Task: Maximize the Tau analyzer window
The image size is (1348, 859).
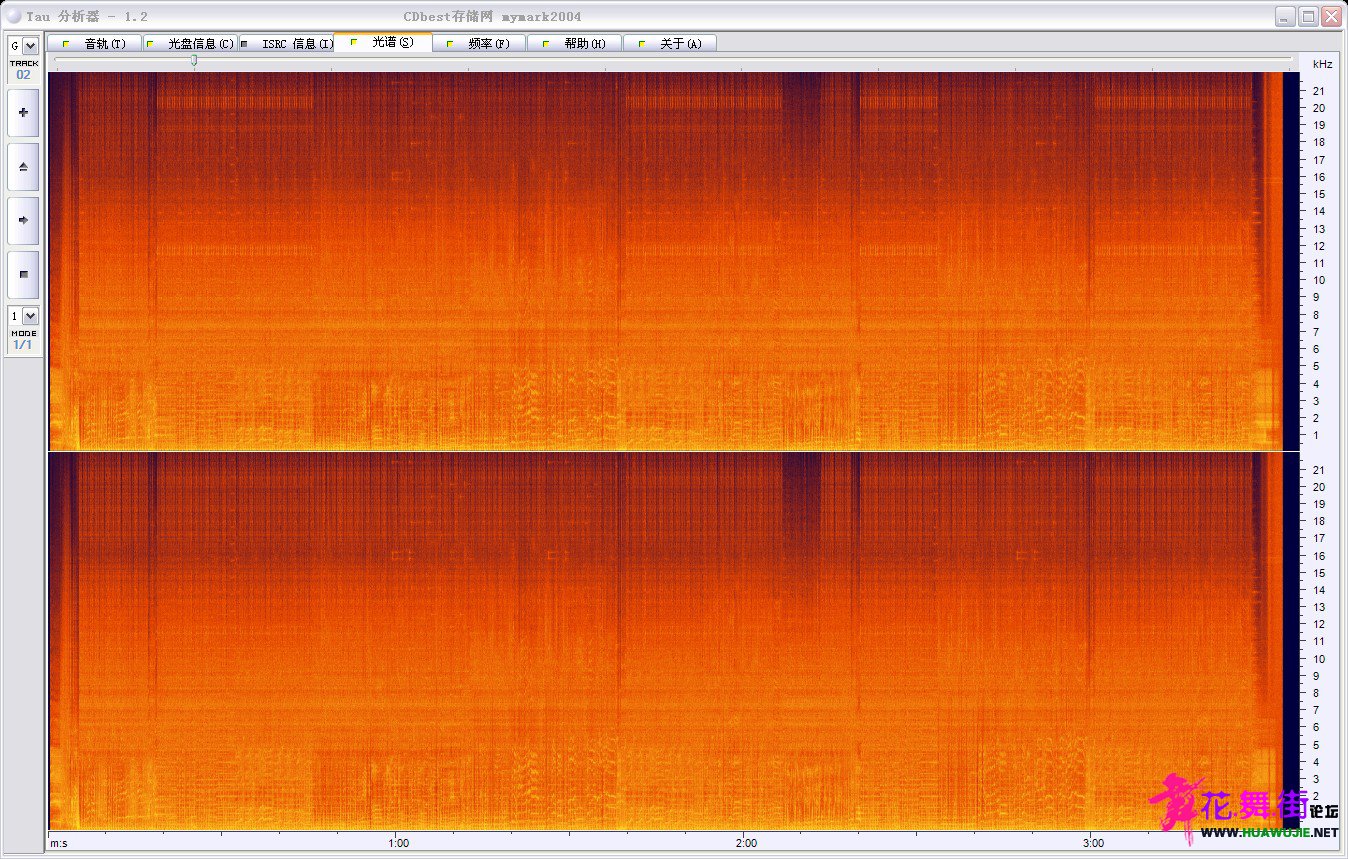Action: pyautogui.click(x=1308, y=16)
